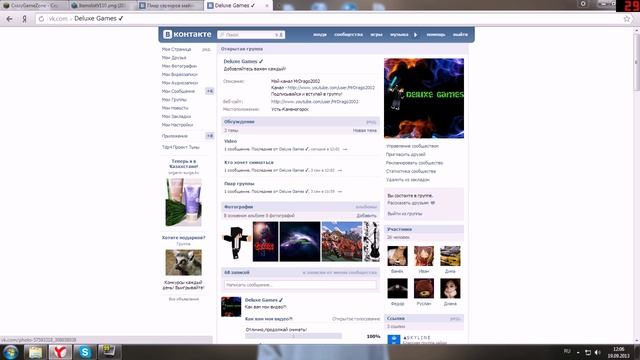Screen dimensions: 640x360
Task: Click 'Добавить' in the photos block
Action: [367, 216]
